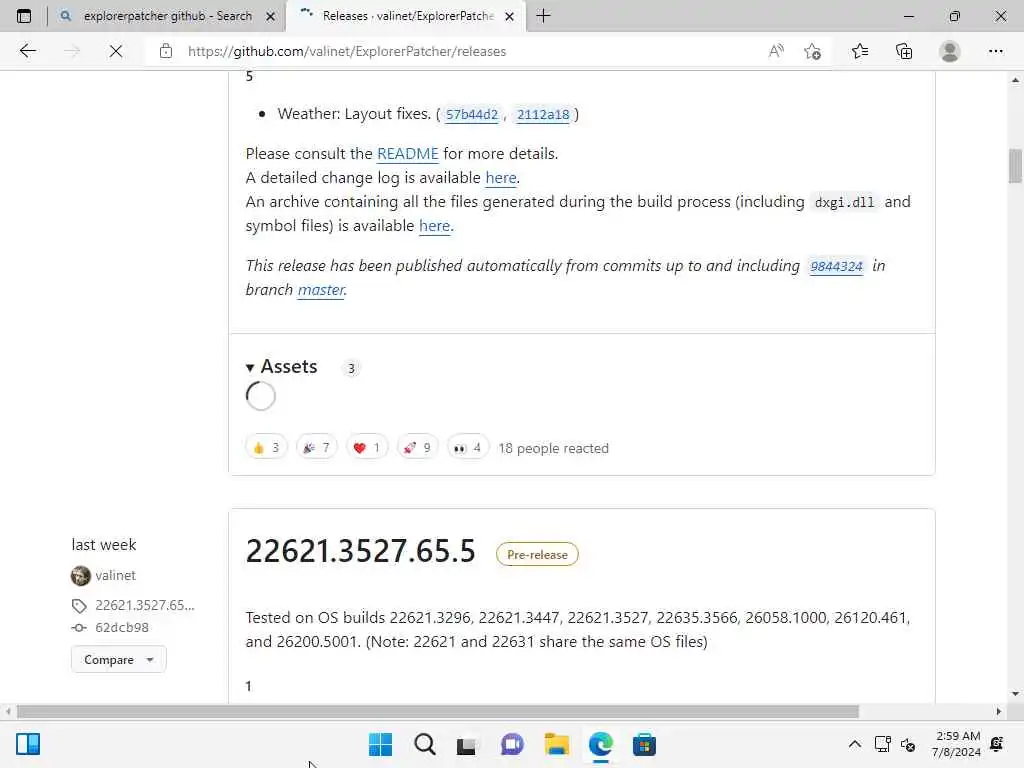Open commit 9844324 link

click(x=836, y=266)
